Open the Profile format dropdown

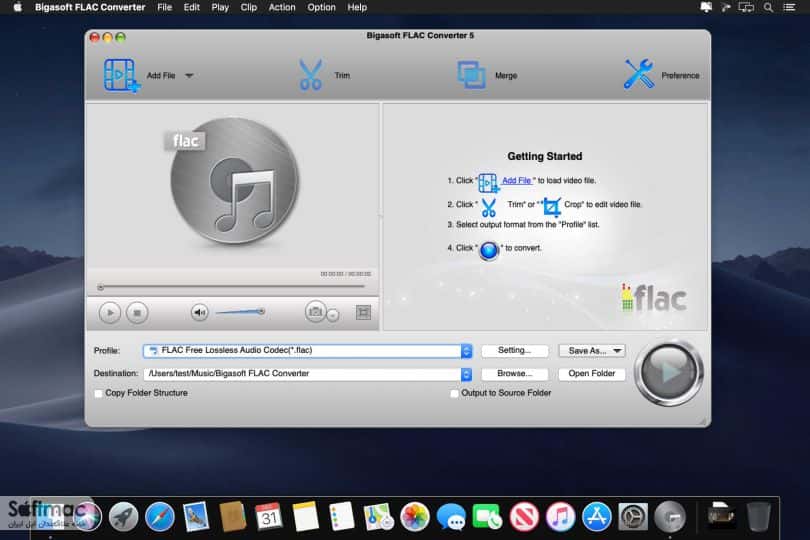pyautogui.click(x=466, y=351)
